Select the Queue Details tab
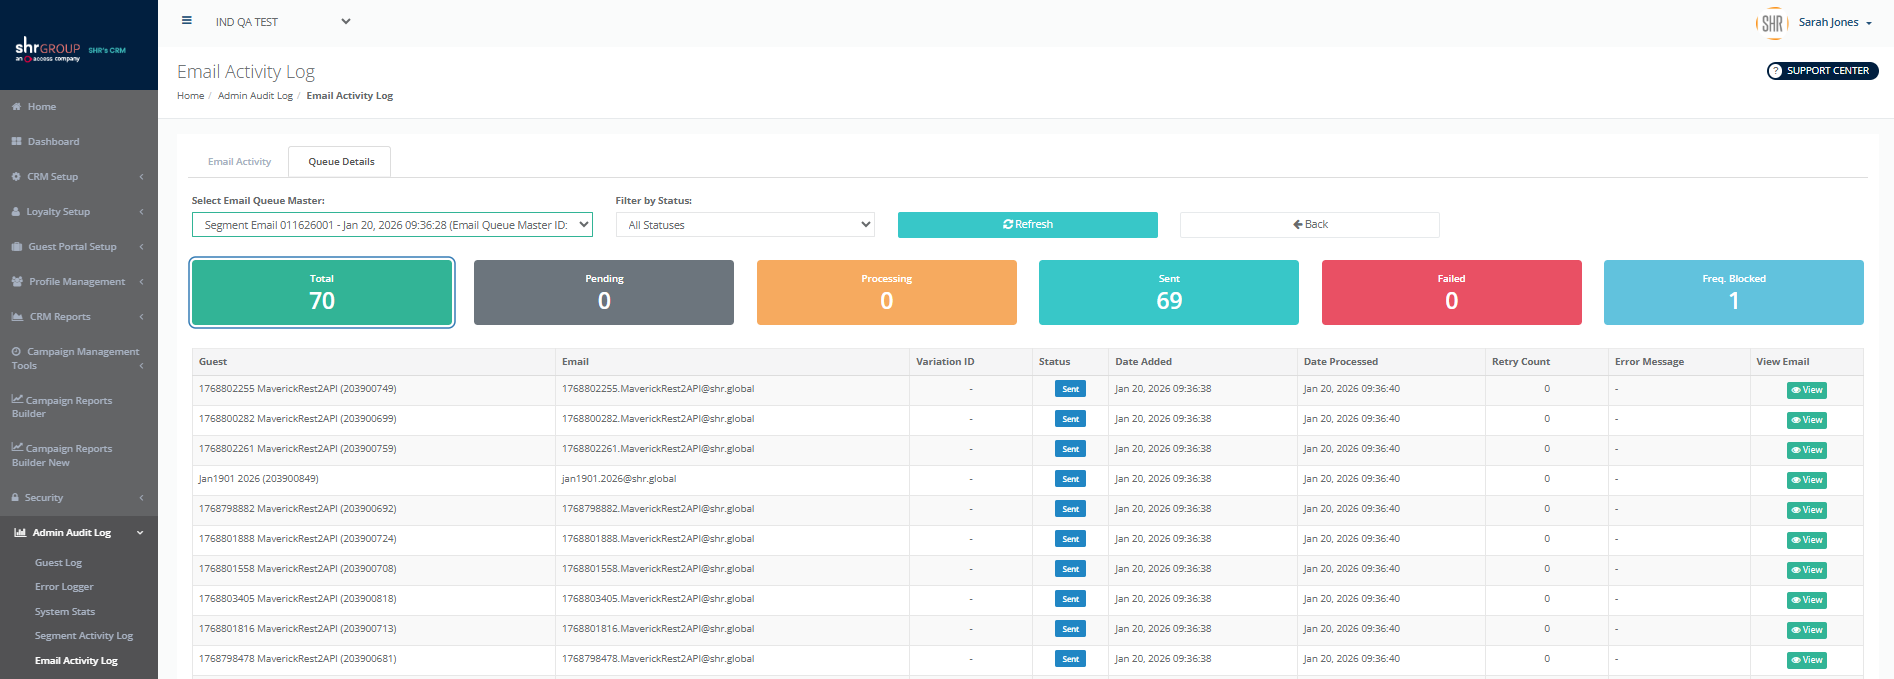 [x=341, y=162]
